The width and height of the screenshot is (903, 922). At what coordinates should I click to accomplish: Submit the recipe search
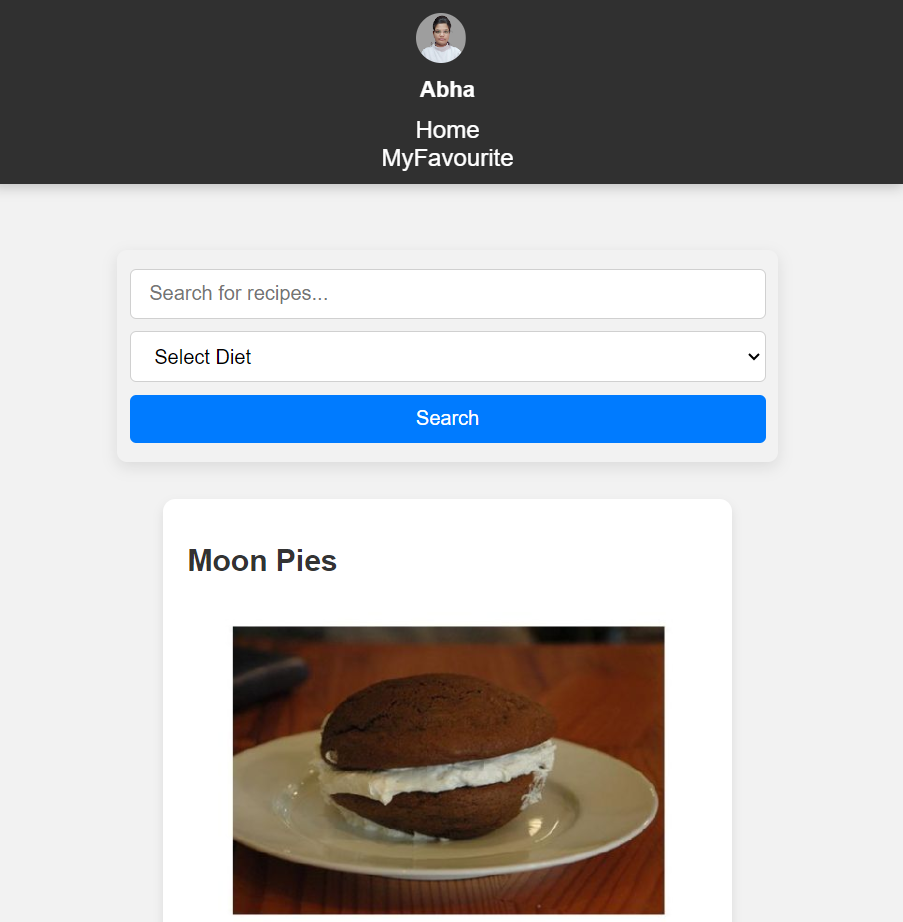click(447, 418)
